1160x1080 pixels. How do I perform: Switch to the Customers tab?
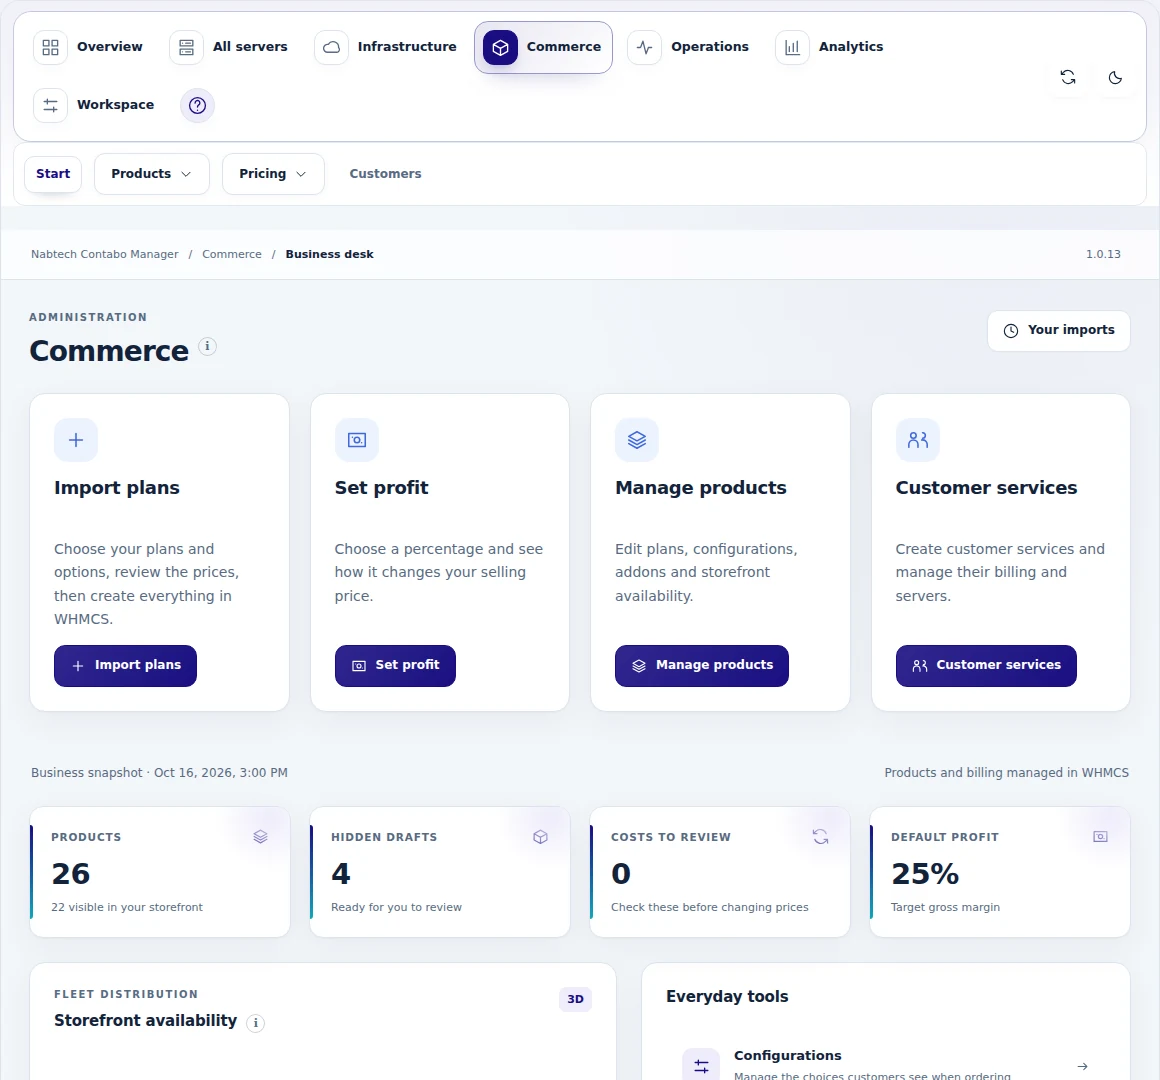pos(385,174)
